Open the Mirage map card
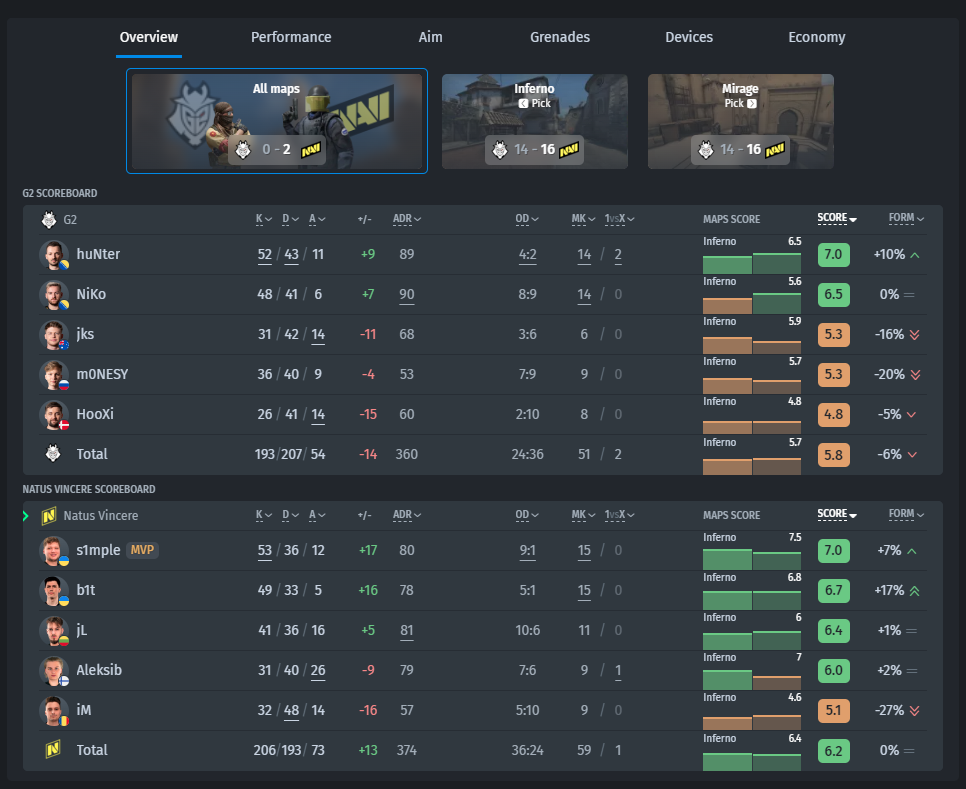966x789 pixels. tap(741, 121)
